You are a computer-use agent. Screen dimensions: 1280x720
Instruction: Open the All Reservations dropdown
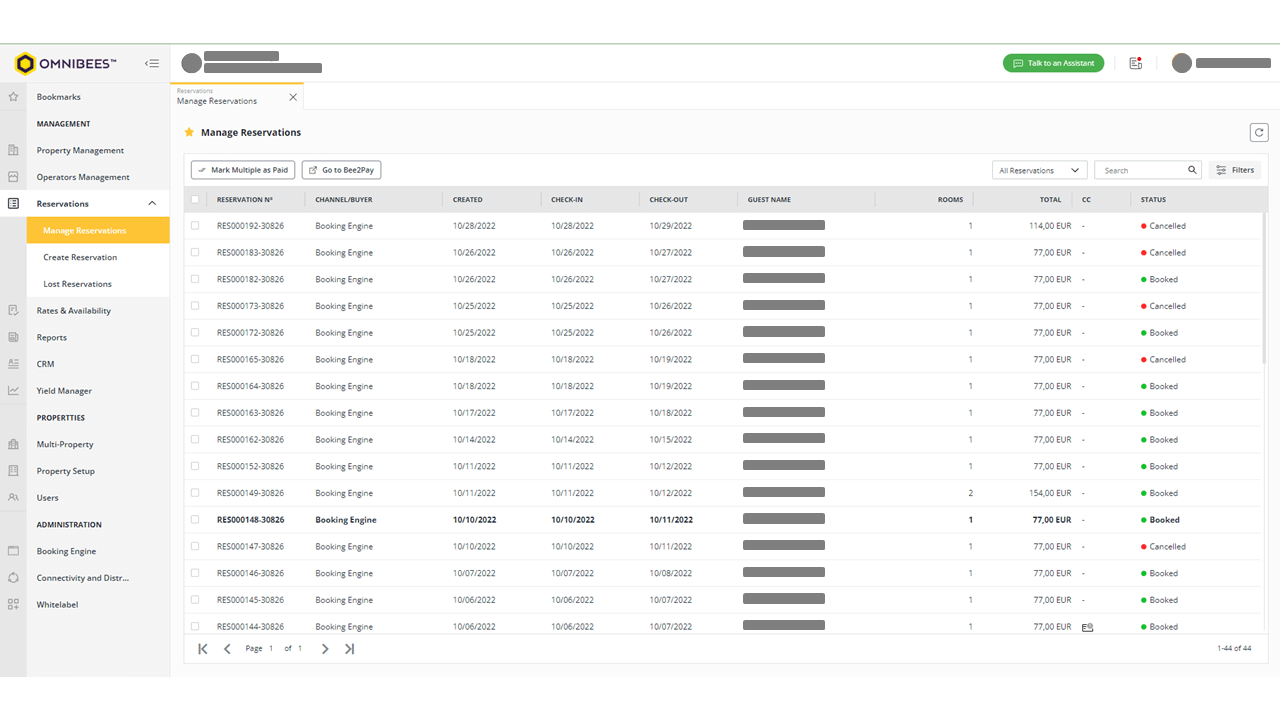[1040, 170]
